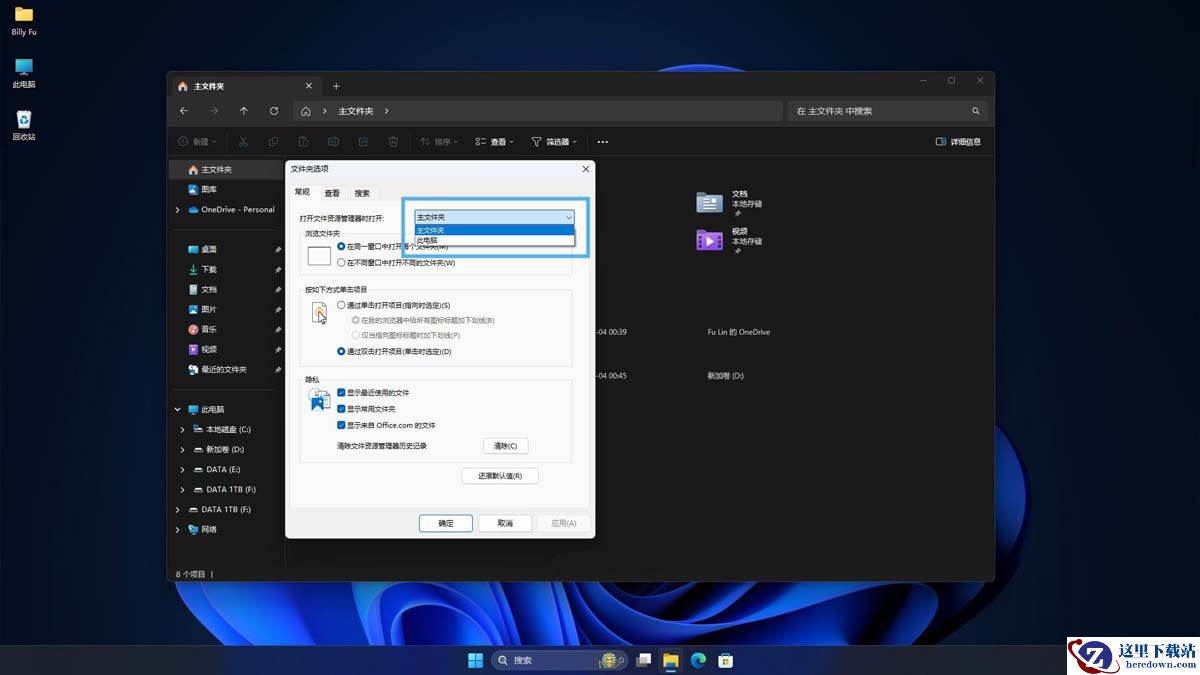Click the back arrow in File Explorer
The height and width of the screenshot is (675, 1200).
(x=183, y=111)
